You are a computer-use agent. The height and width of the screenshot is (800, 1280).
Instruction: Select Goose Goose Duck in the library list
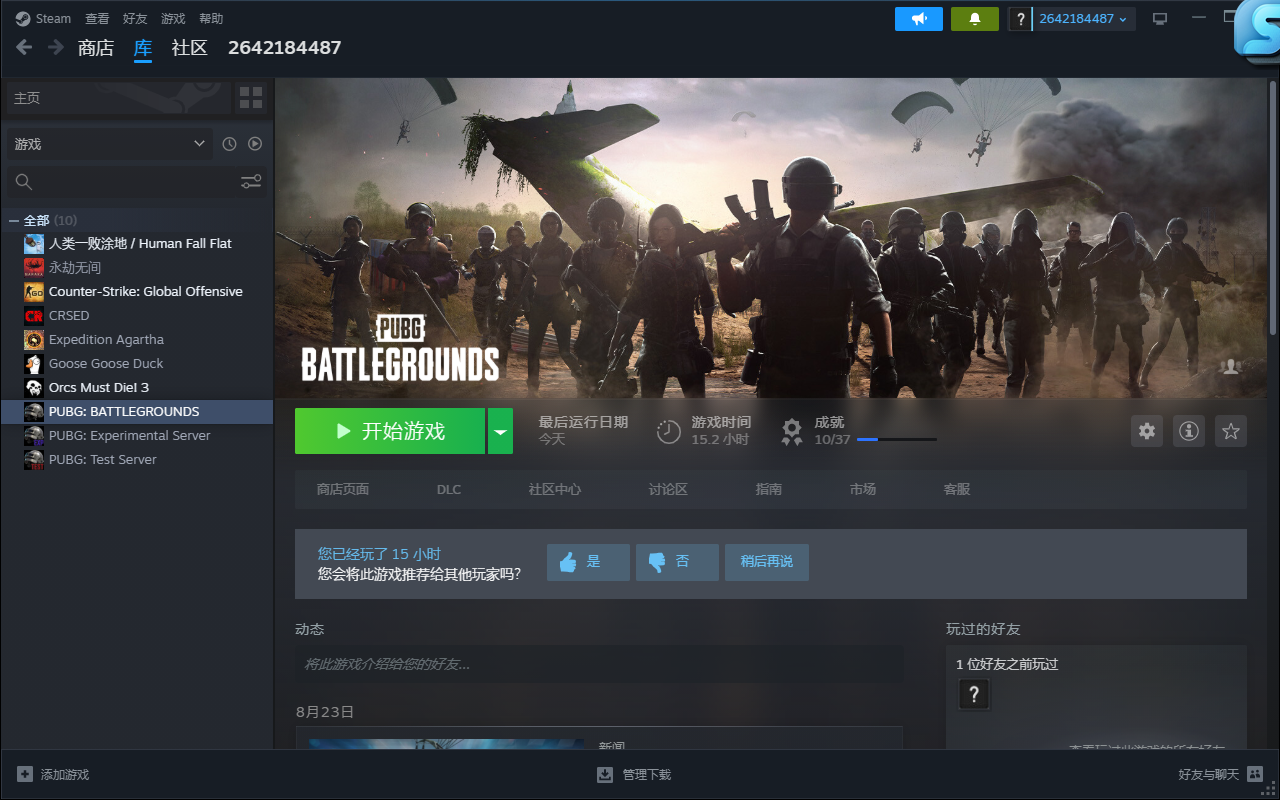click(106, 364)
